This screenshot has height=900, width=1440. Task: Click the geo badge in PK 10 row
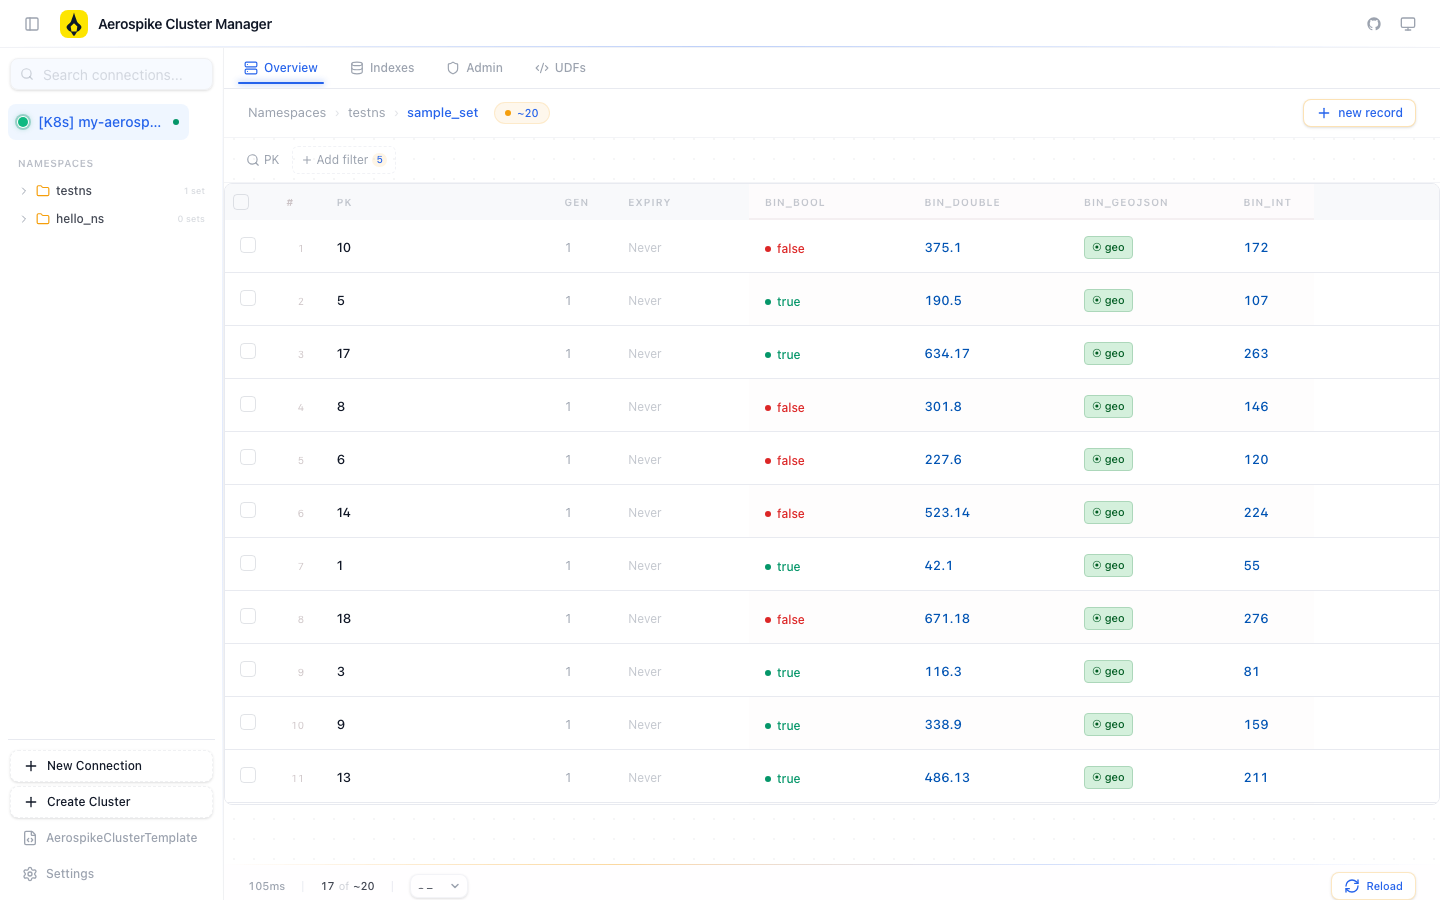1108,247
